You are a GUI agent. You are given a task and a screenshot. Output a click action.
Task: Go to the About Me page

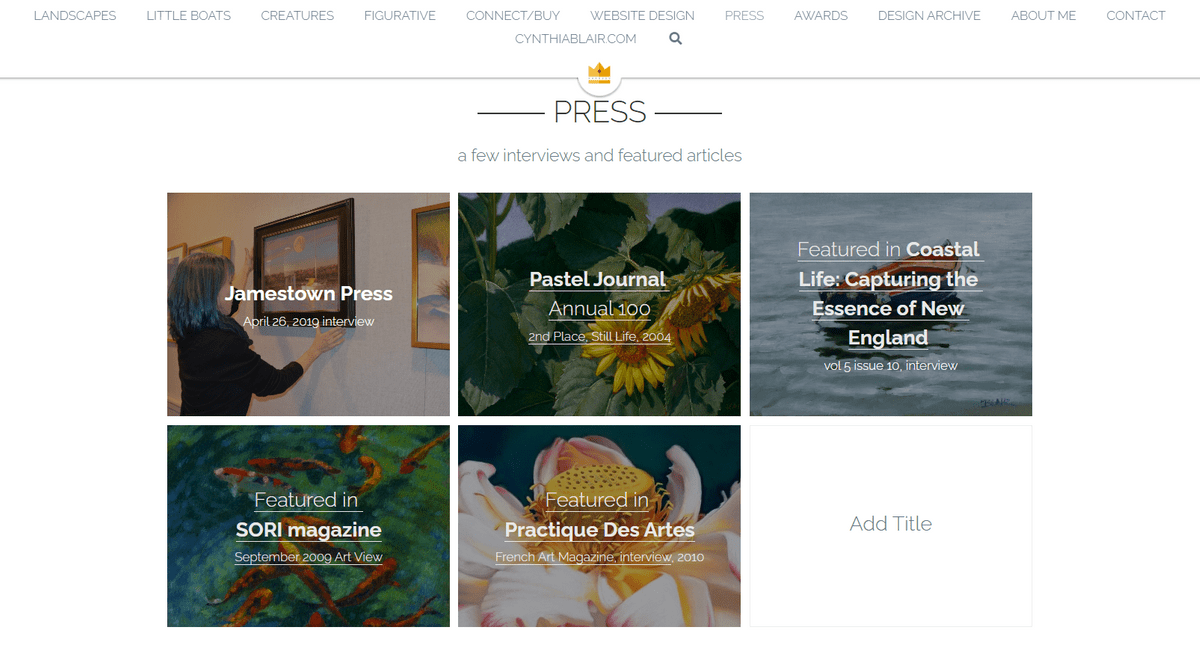click(1043, 15)
